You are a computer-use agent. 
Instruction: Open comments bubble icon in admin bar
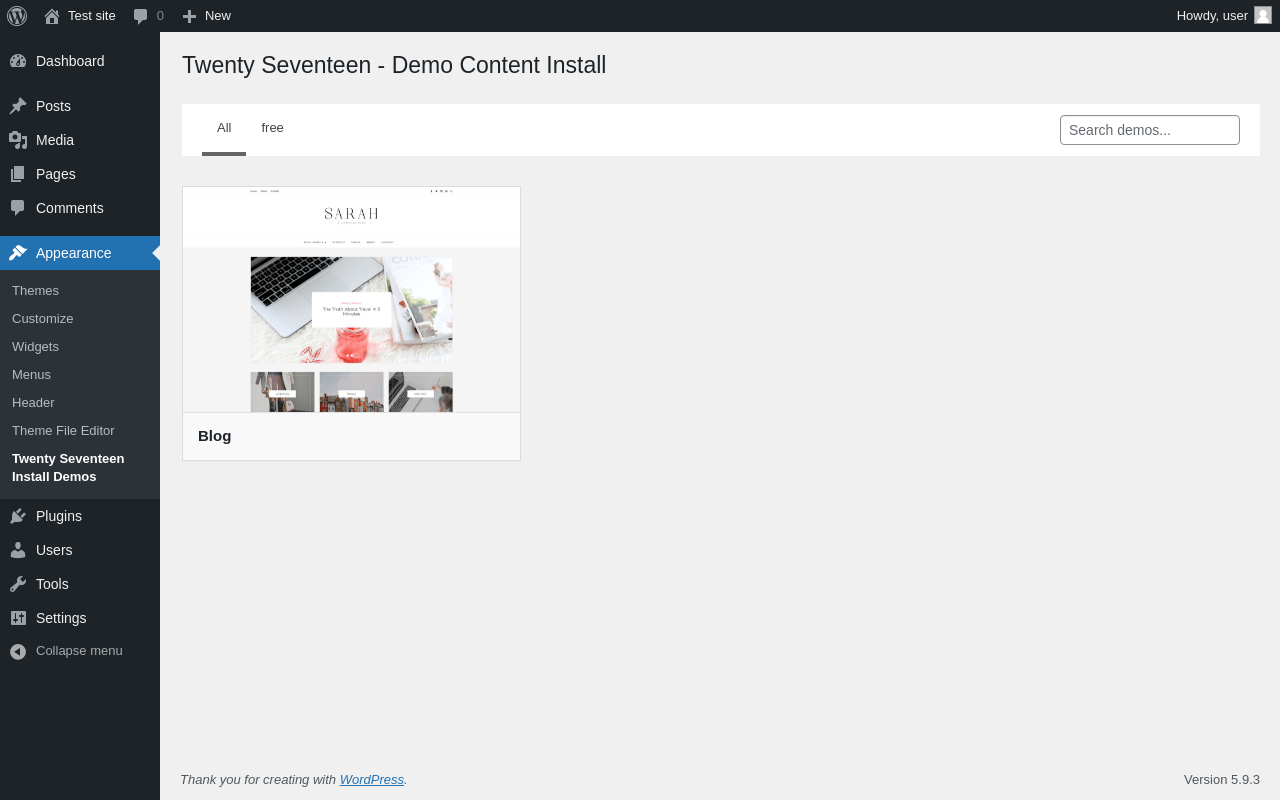(x=141, y=16)
